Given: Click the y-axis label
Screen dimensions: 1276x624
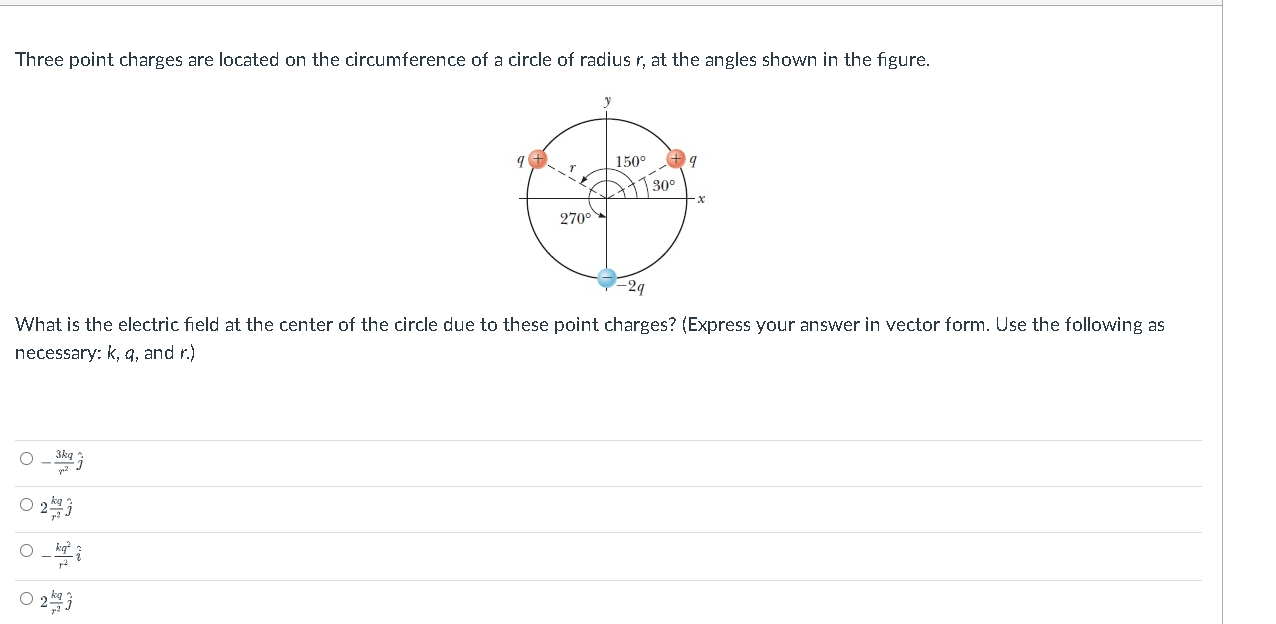Looking at the screenshot, I should (x=607, y=100).
